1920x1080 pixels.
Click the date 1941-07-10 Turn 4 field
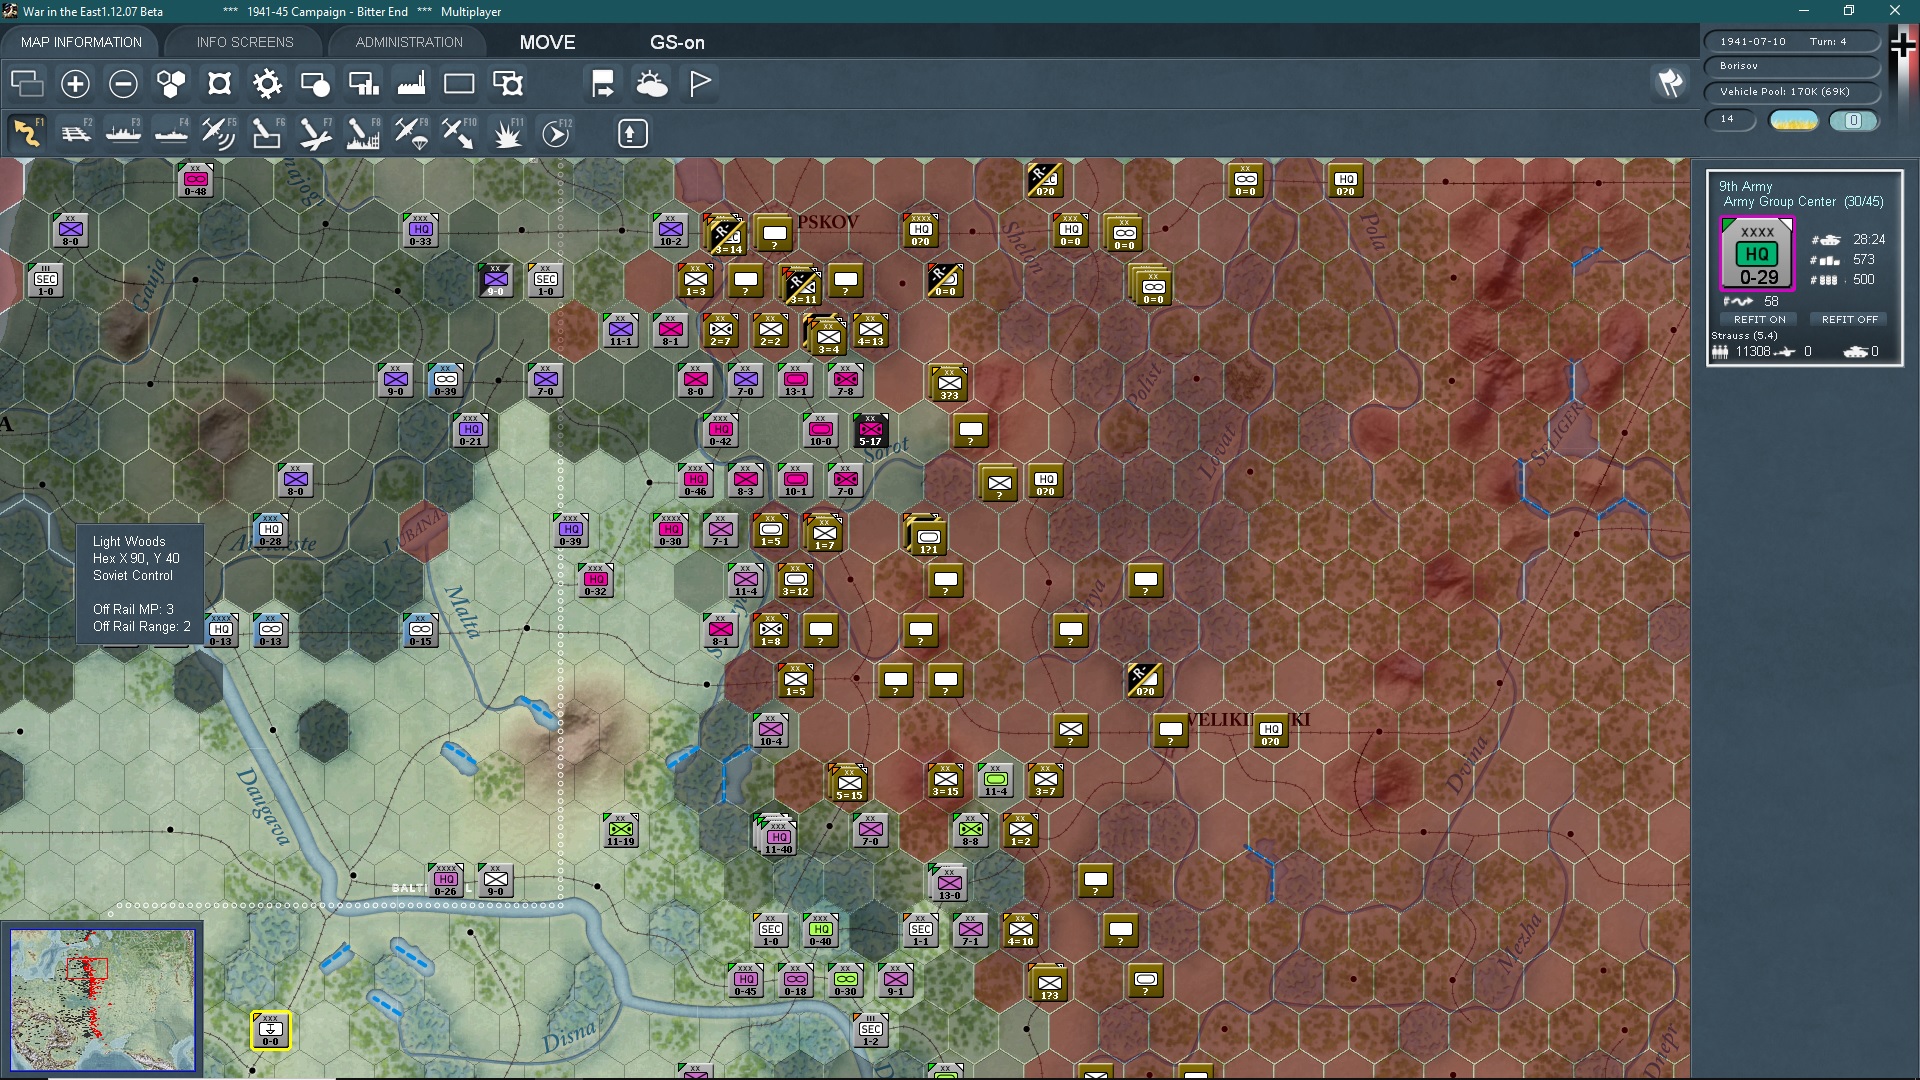pyautogui.click(x=1792, y=41)
